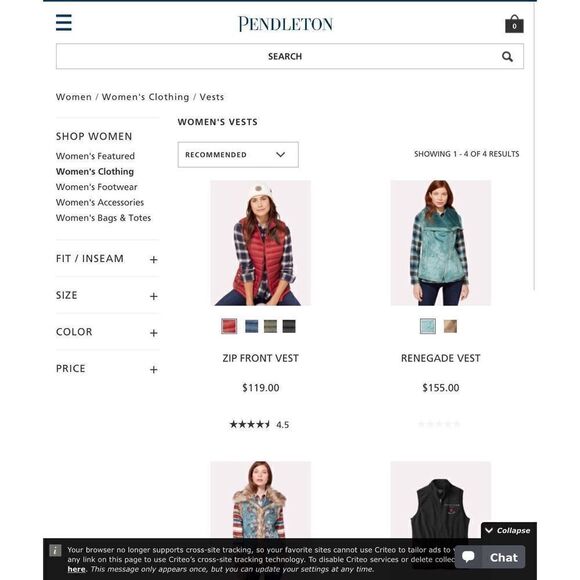Open the hamburger navigation menu
580x580 pixels.
[64, 23]
